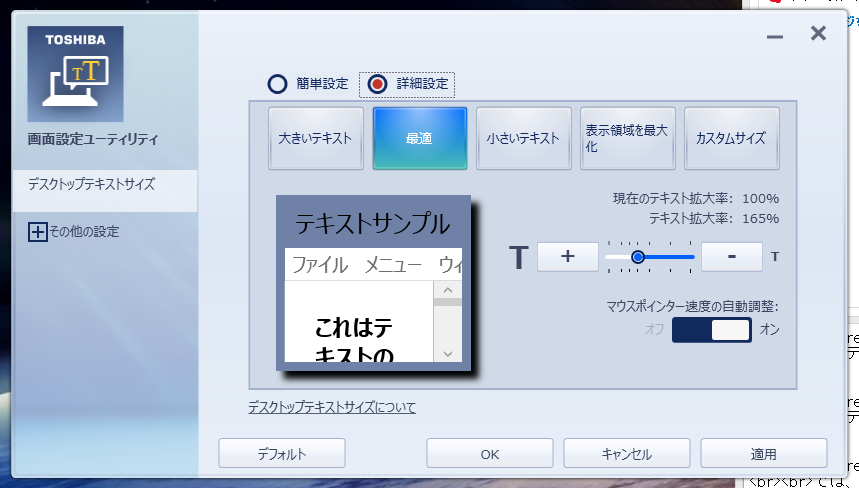The width and height of the screenshot is (859, 488).
Task: Open the デスクトップテキストサイズについて link
Action: [x=332, y=407]
